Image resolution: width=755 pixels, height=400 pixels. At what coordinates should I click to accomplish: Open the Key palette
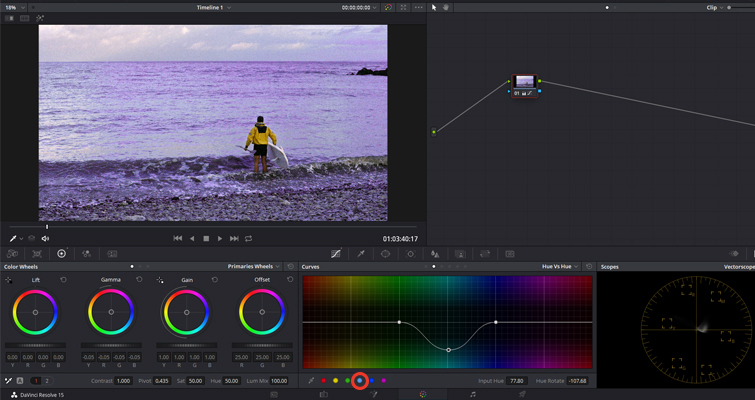click(460, 254)
